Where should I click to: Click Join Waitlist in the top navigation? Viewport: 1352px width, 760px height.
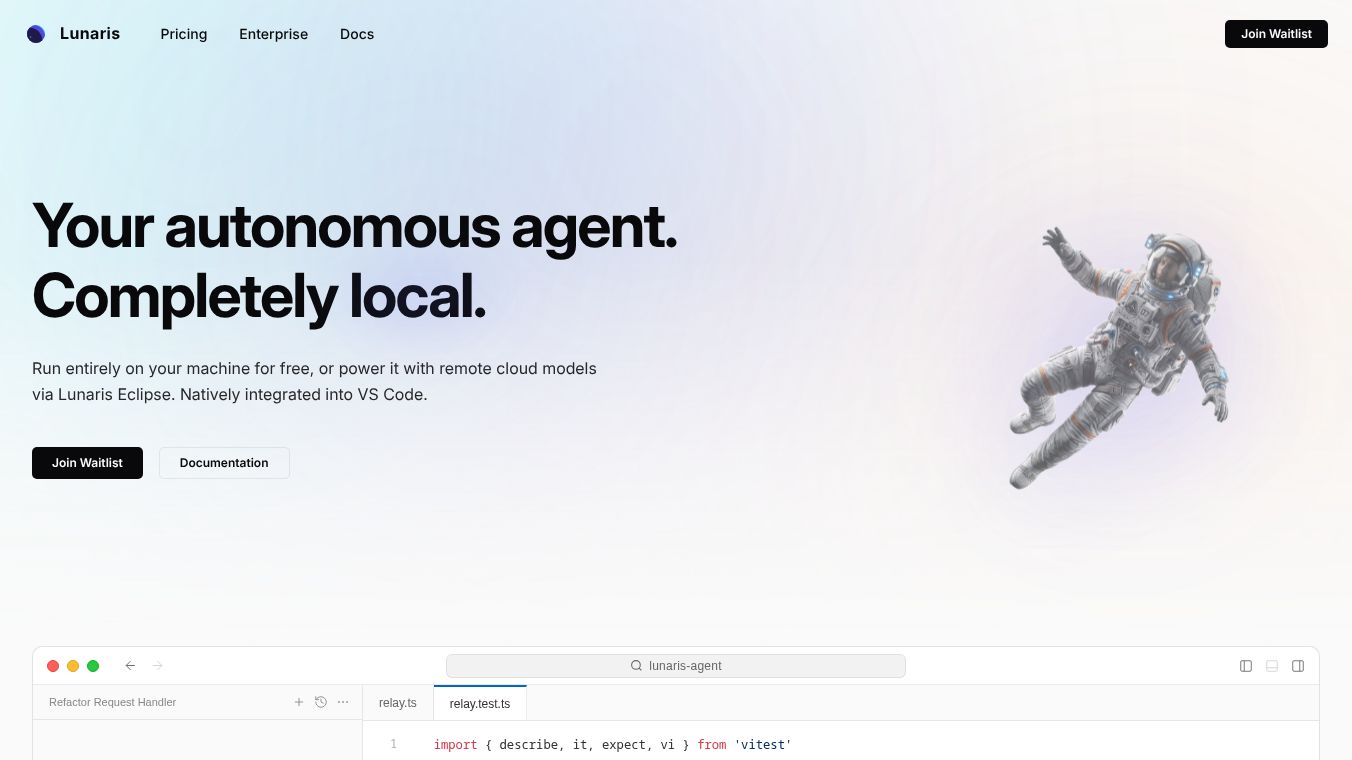point(1276,34)
